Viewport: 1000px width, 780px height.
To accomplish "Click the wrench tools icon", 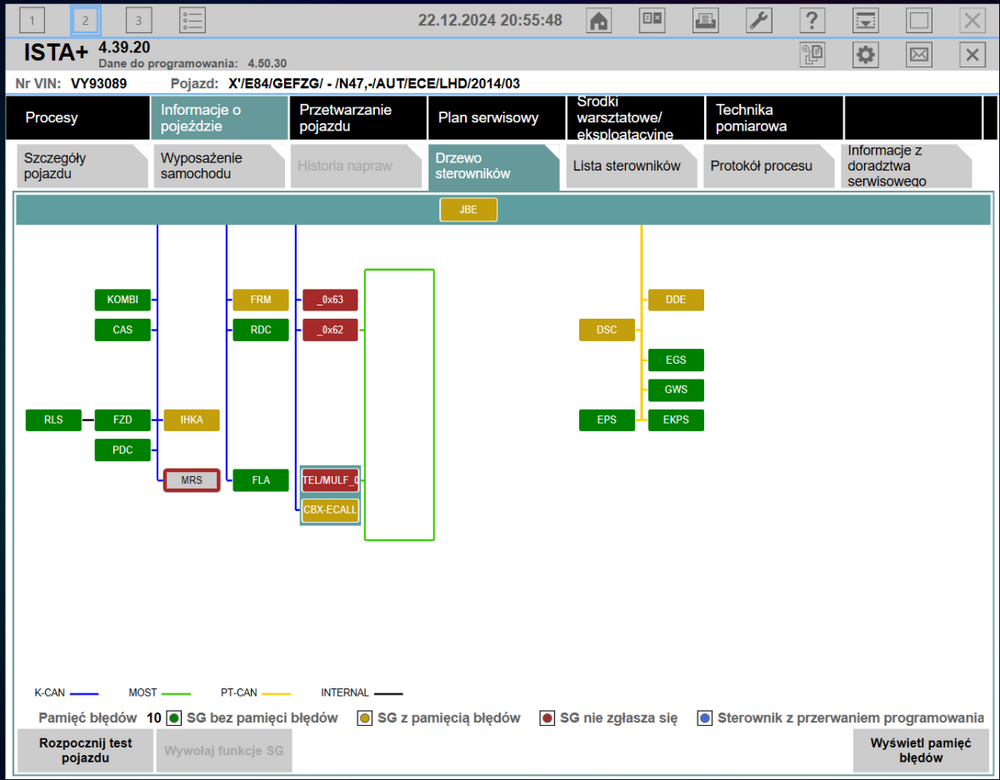I will (x=758, y=20).
